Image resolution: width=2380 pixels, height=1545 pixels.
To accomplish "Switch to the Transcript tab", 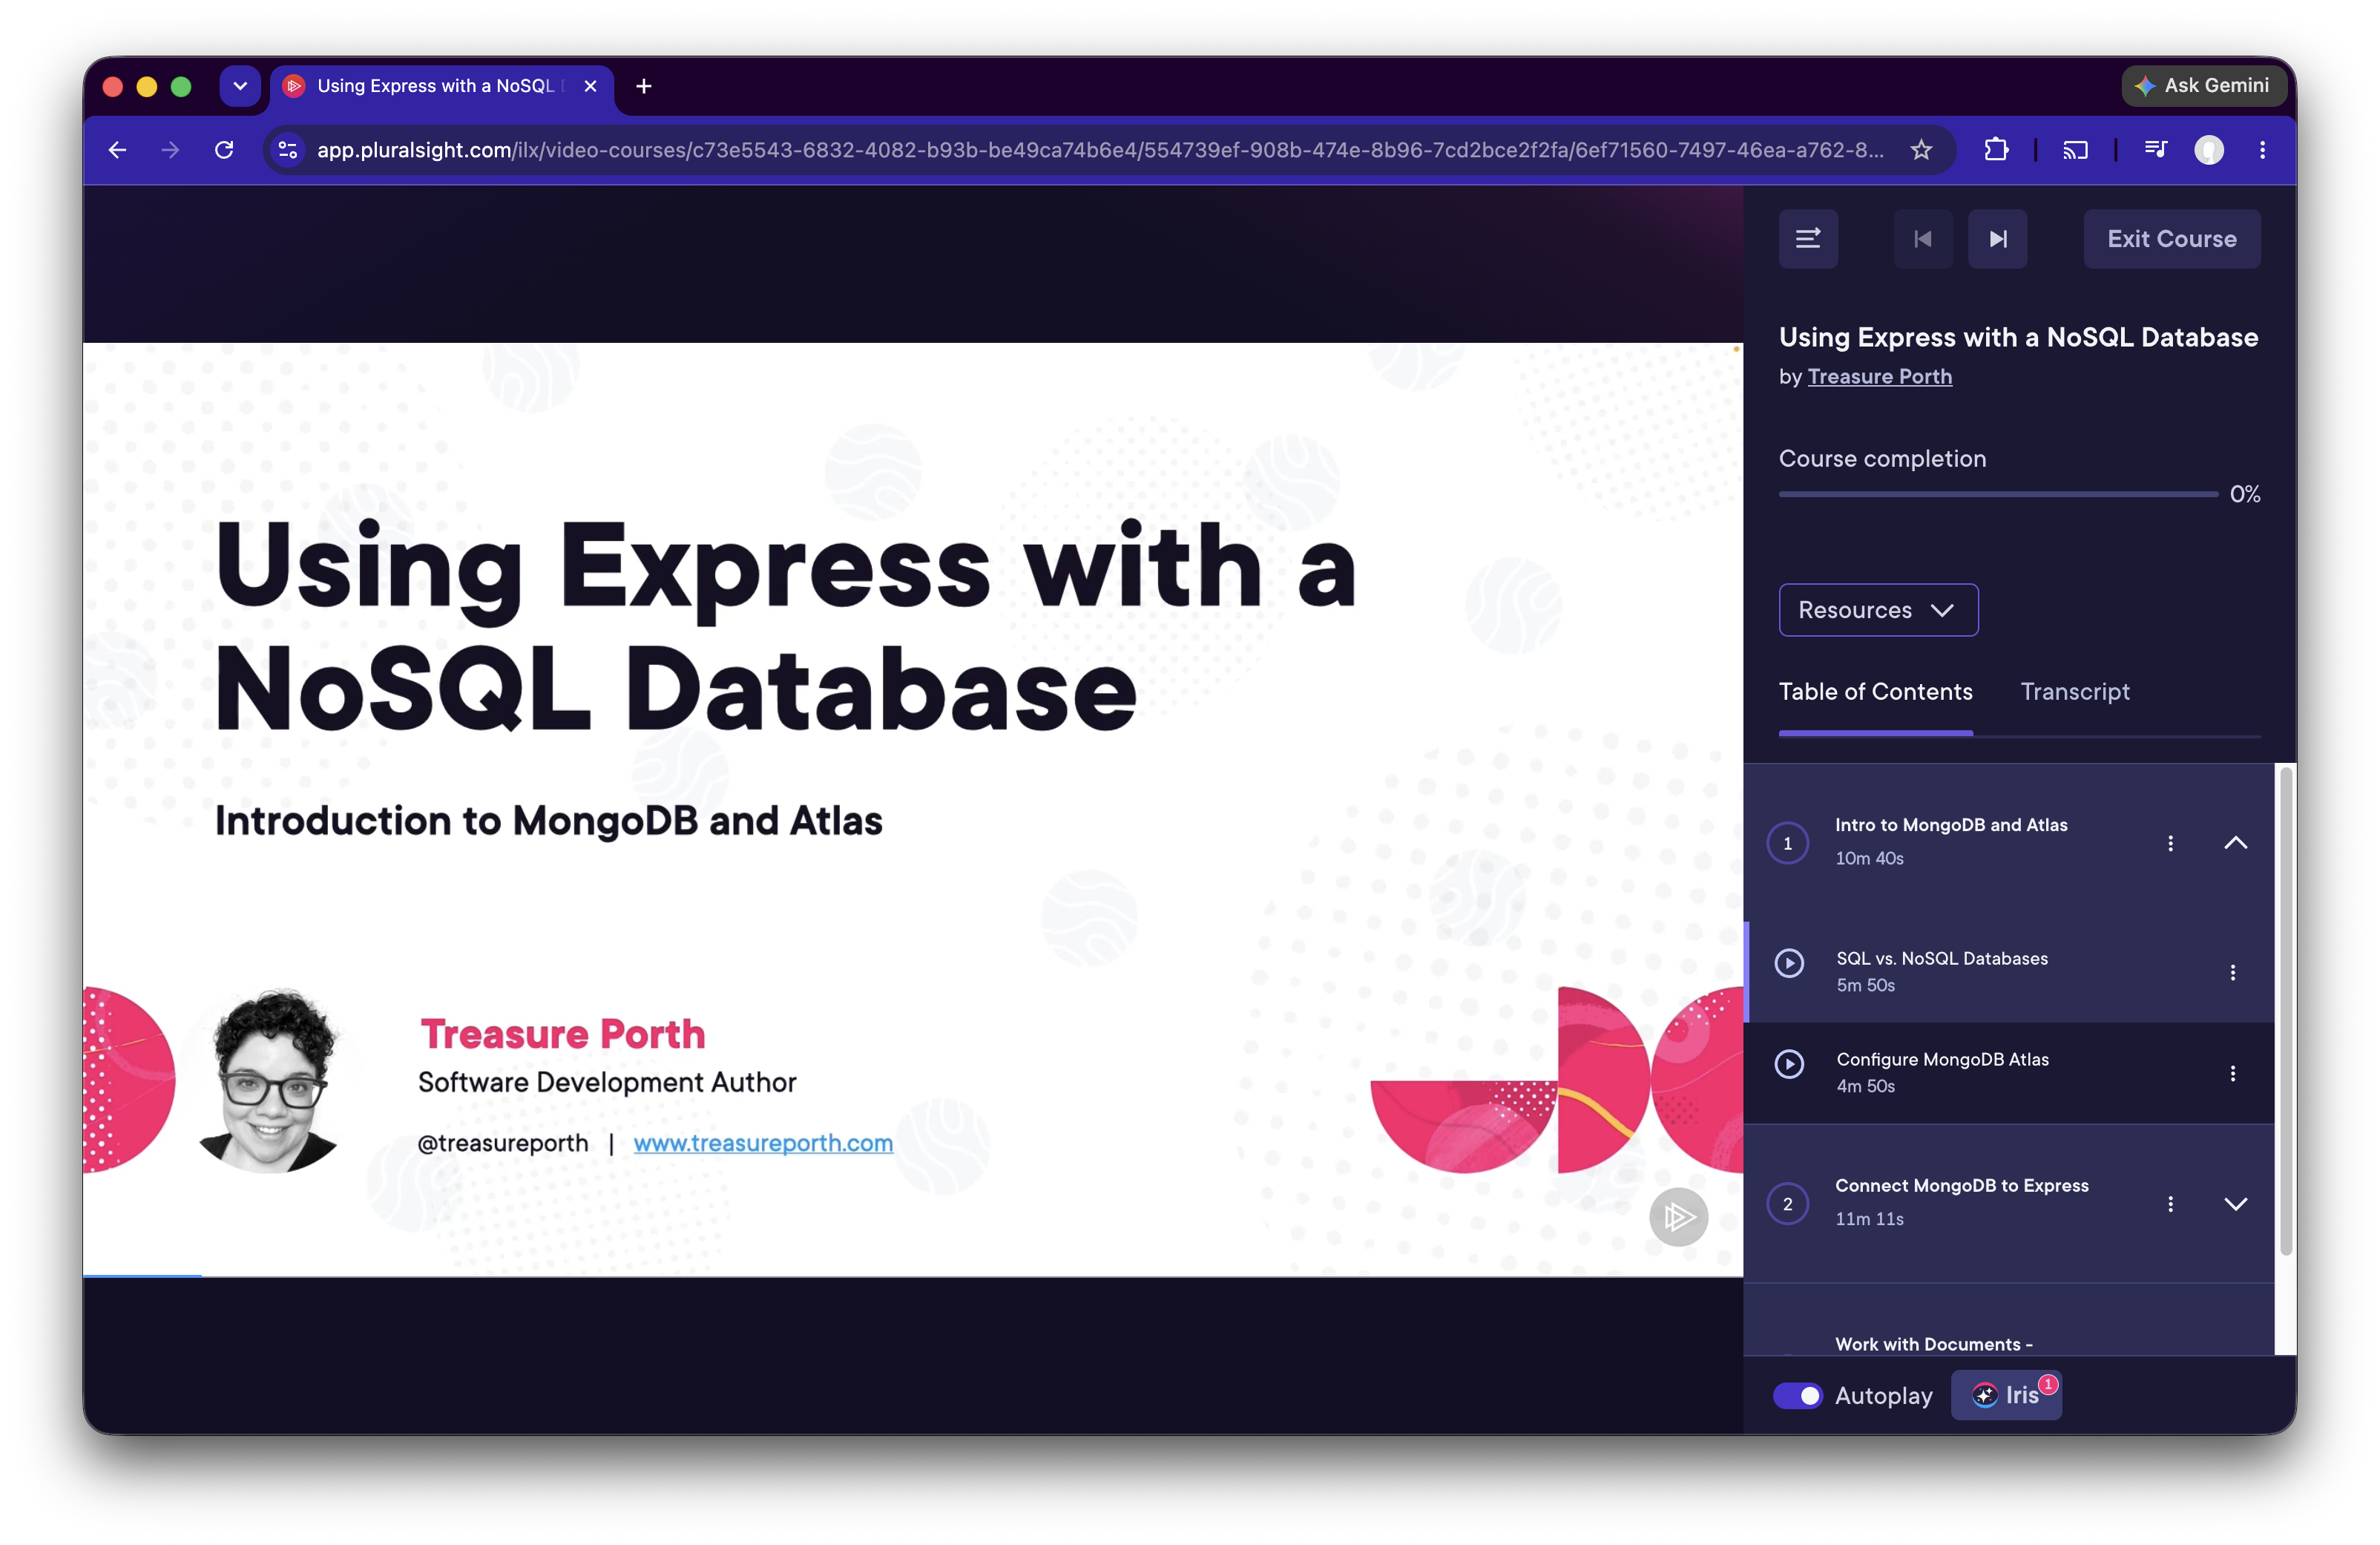I will tap(2075, 692).
